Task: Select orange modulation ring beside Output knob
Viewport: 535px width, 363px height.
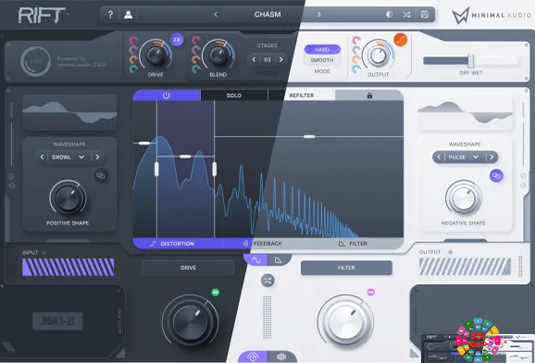Action: coord(356,59)
